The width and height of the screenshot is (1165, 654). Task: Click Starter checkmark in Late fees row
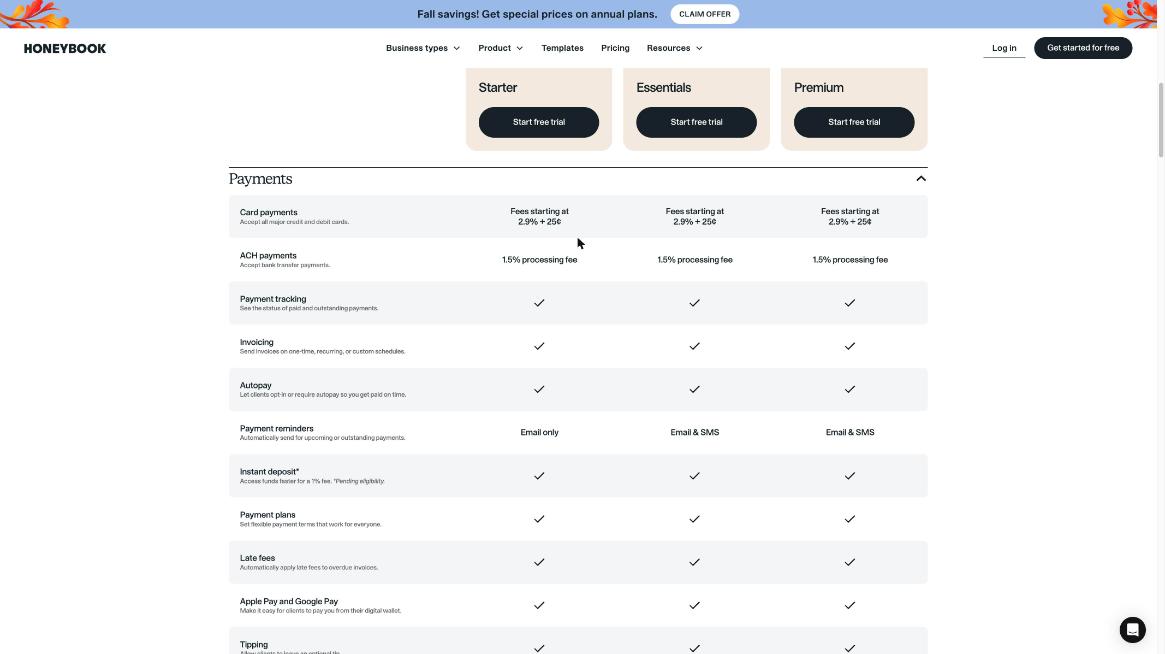pyautogui.click(x=539, y=562)
